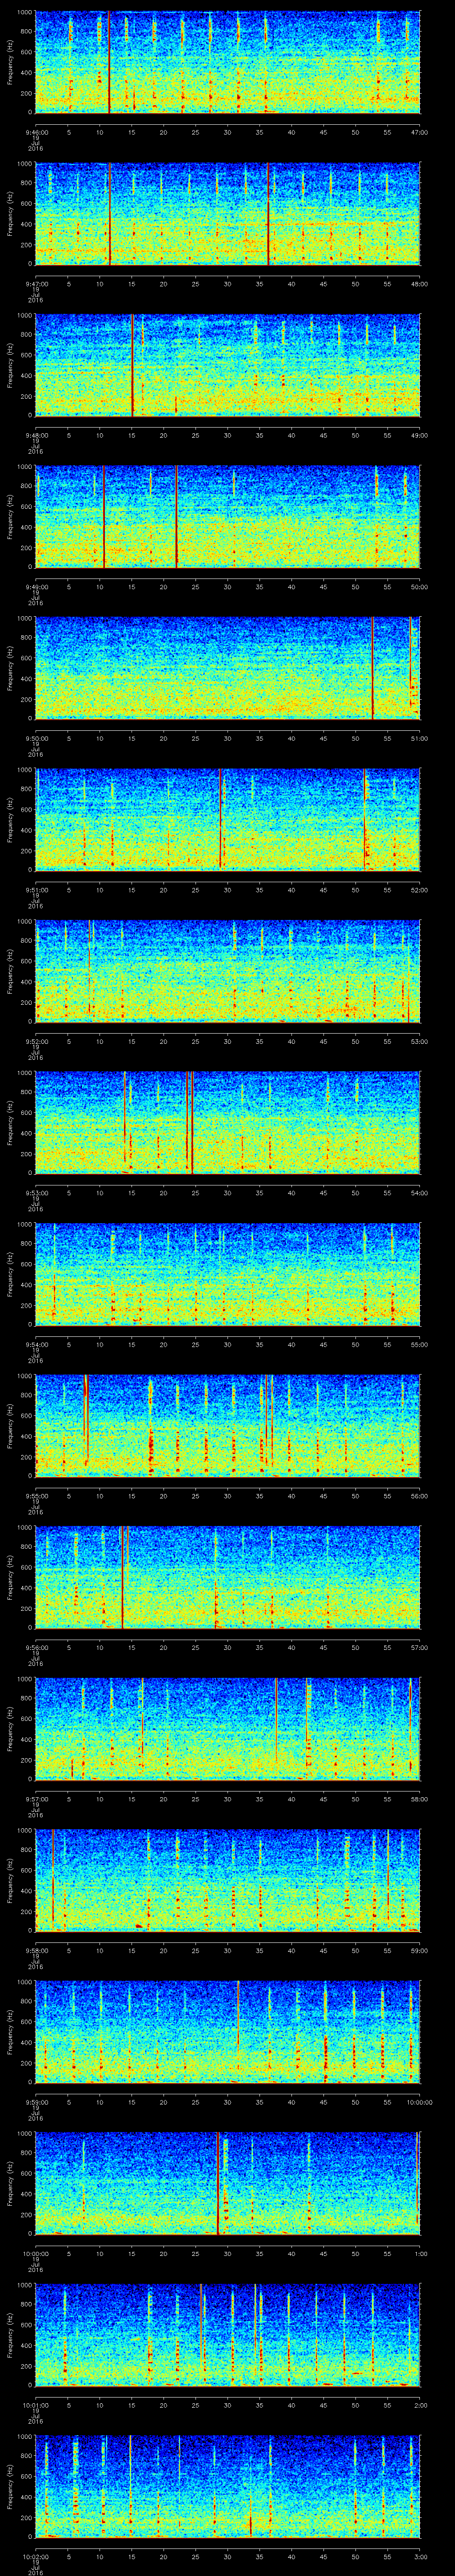Click the 9:50:00 start time label
The image size is (455, 2576).
click(36, 738)
